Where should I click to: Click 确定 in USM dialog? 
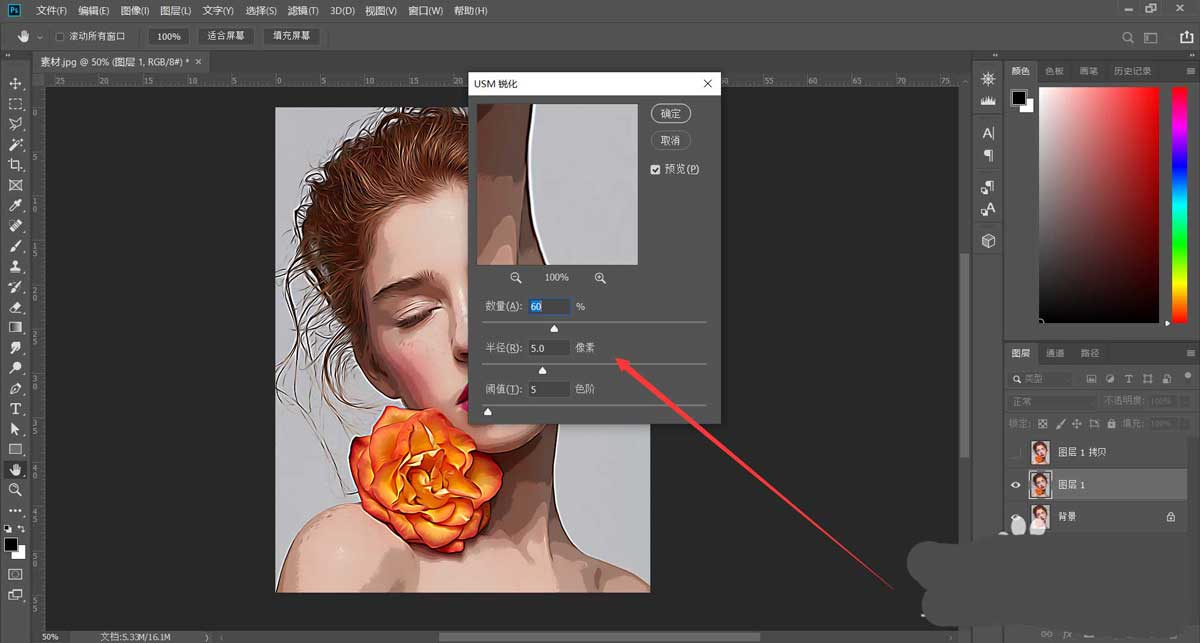(x=670, y=114)
